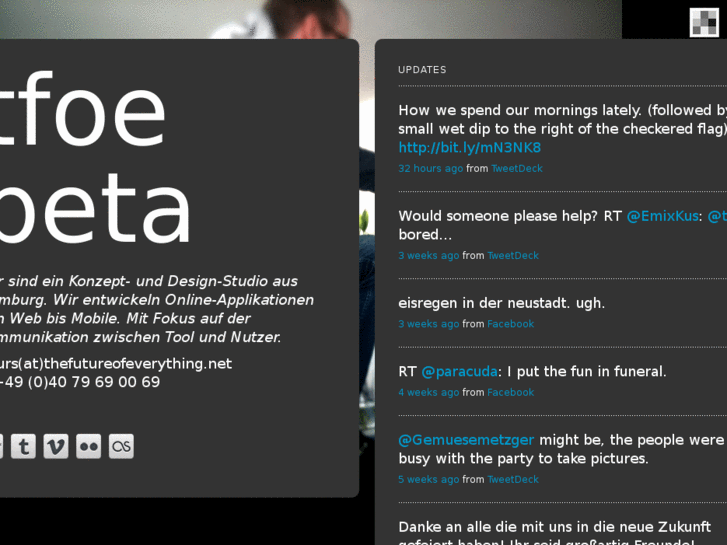Viewport: 727px width, 545px height.
Task: Open "3 weeks ago" under the eisregen post
Action: click(428, 324)
